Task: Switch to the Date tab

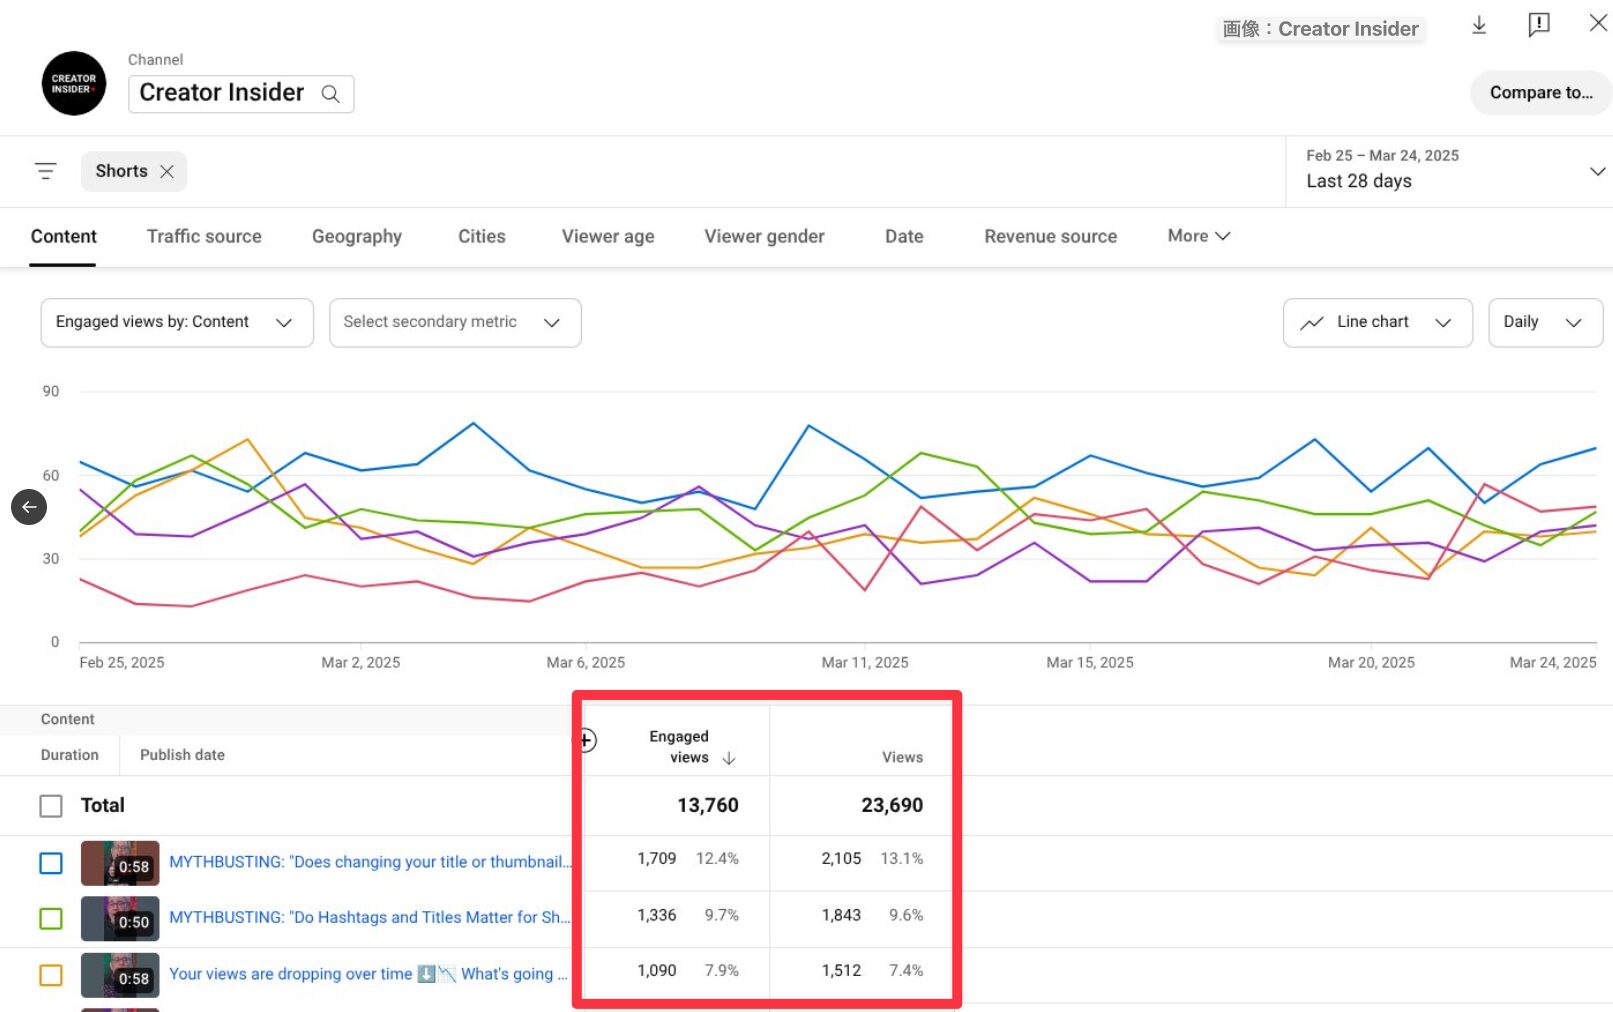Action: 904,237
